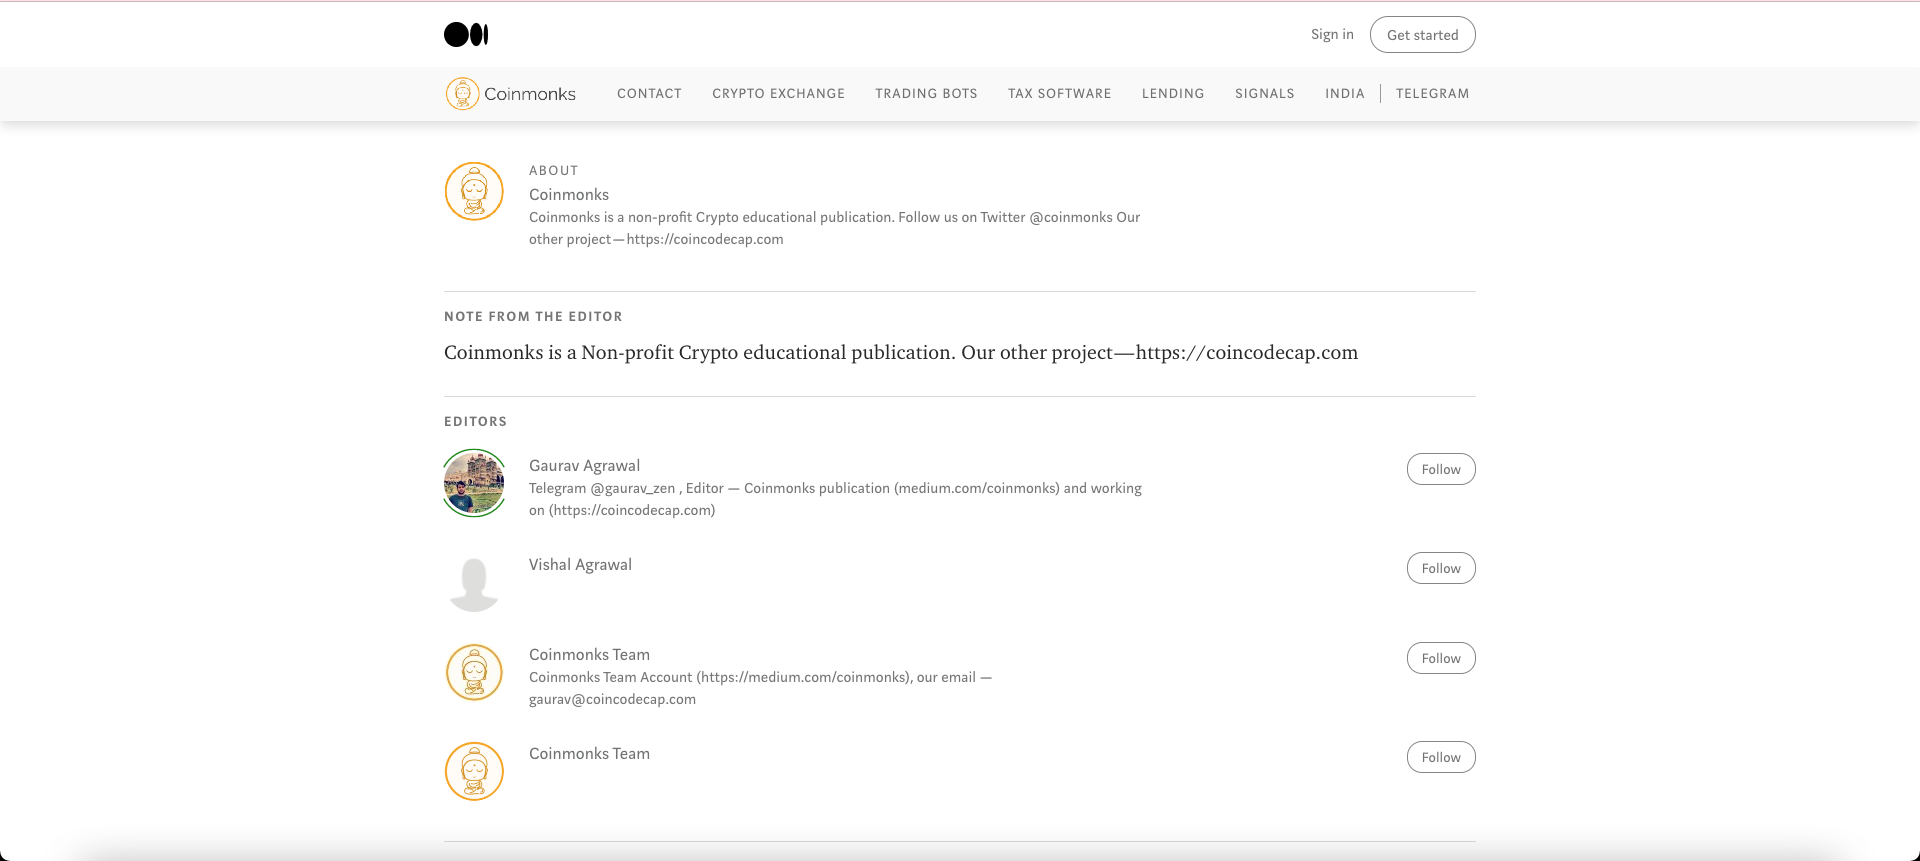Open Coinmonks Team name above email description
This screenshot has width=1920, height=861.
click(589, 655)
